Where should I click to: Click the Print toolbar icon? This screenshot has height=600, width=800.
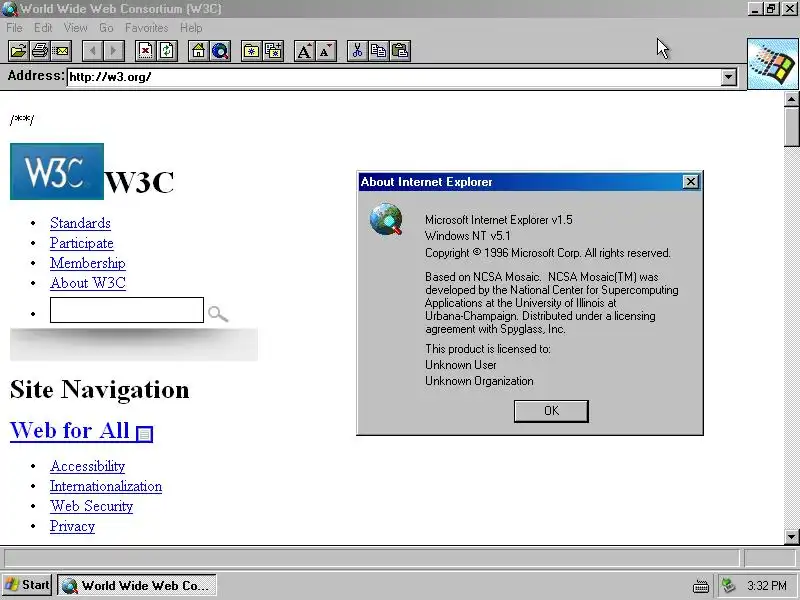[40, 51]
